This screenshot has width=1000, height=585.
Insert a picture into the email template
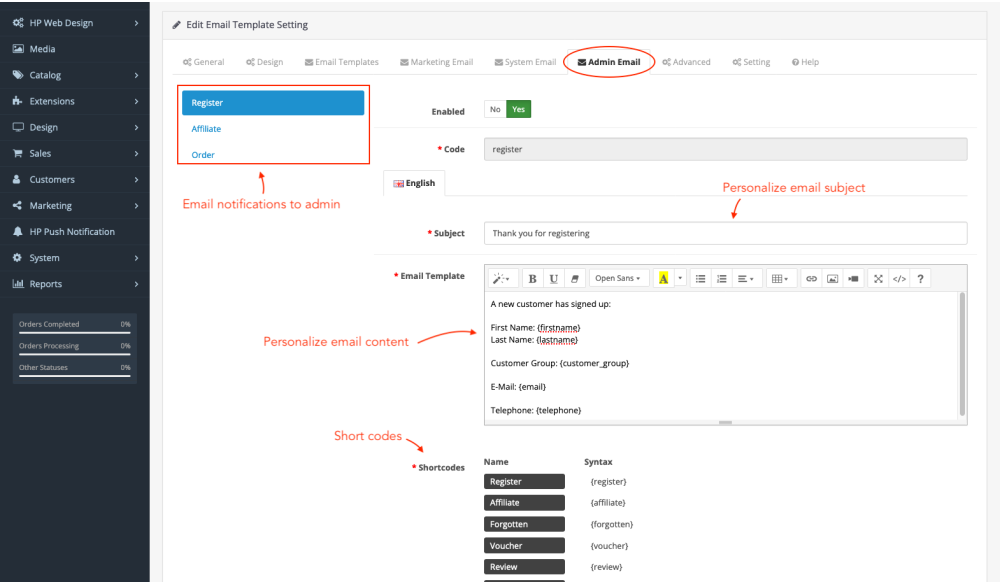832,278
